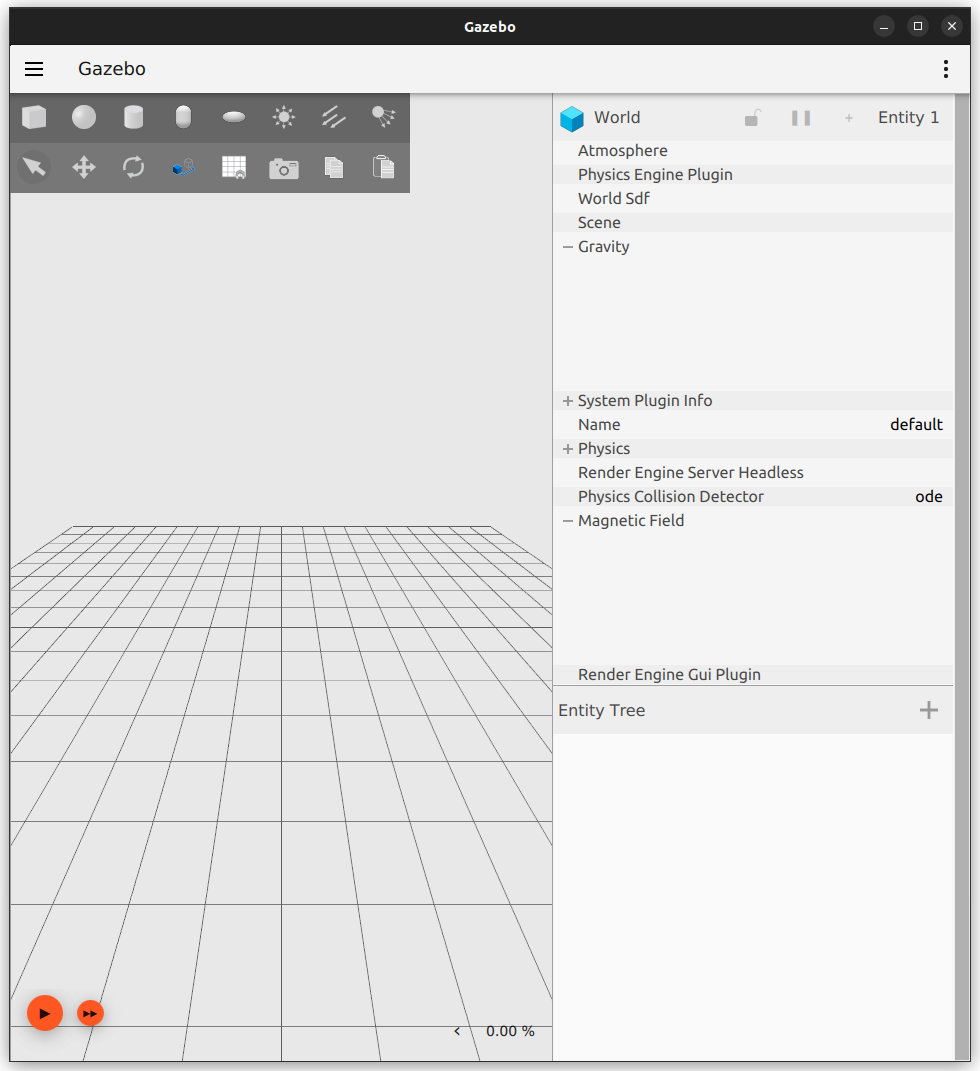Screen dimensions: 980x1071
Task: Add a spot light
Action: click(x=383, y=117)
